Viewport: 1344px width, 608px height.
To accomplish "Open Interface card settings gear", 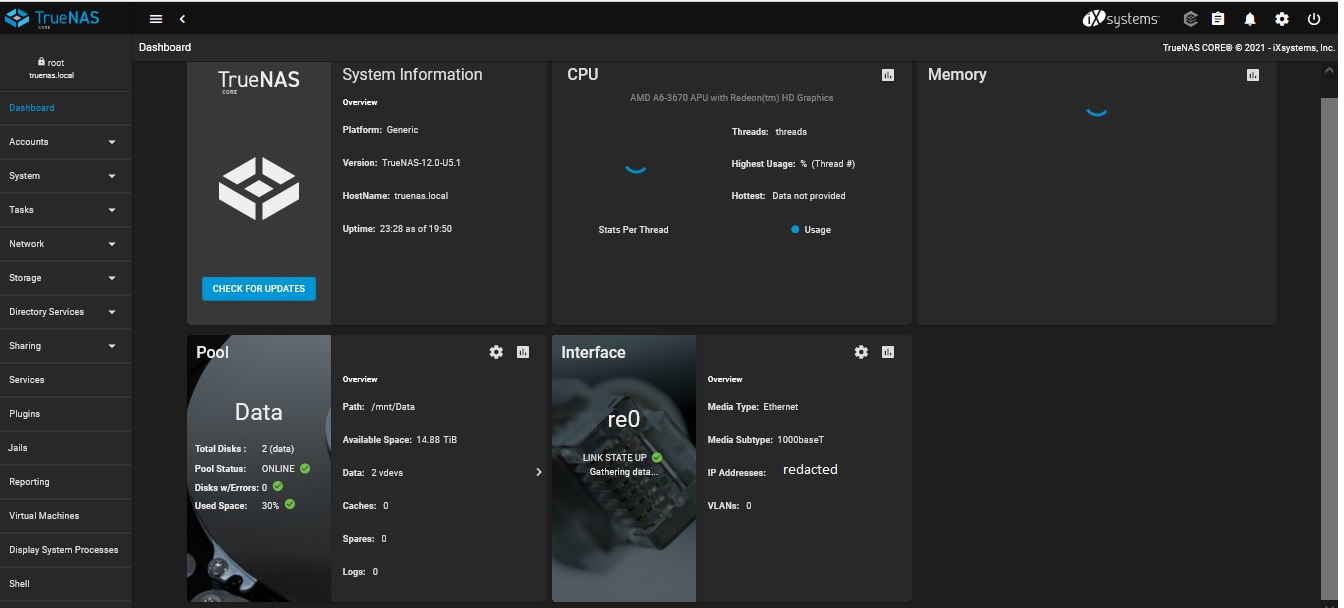I will (861, 352).
